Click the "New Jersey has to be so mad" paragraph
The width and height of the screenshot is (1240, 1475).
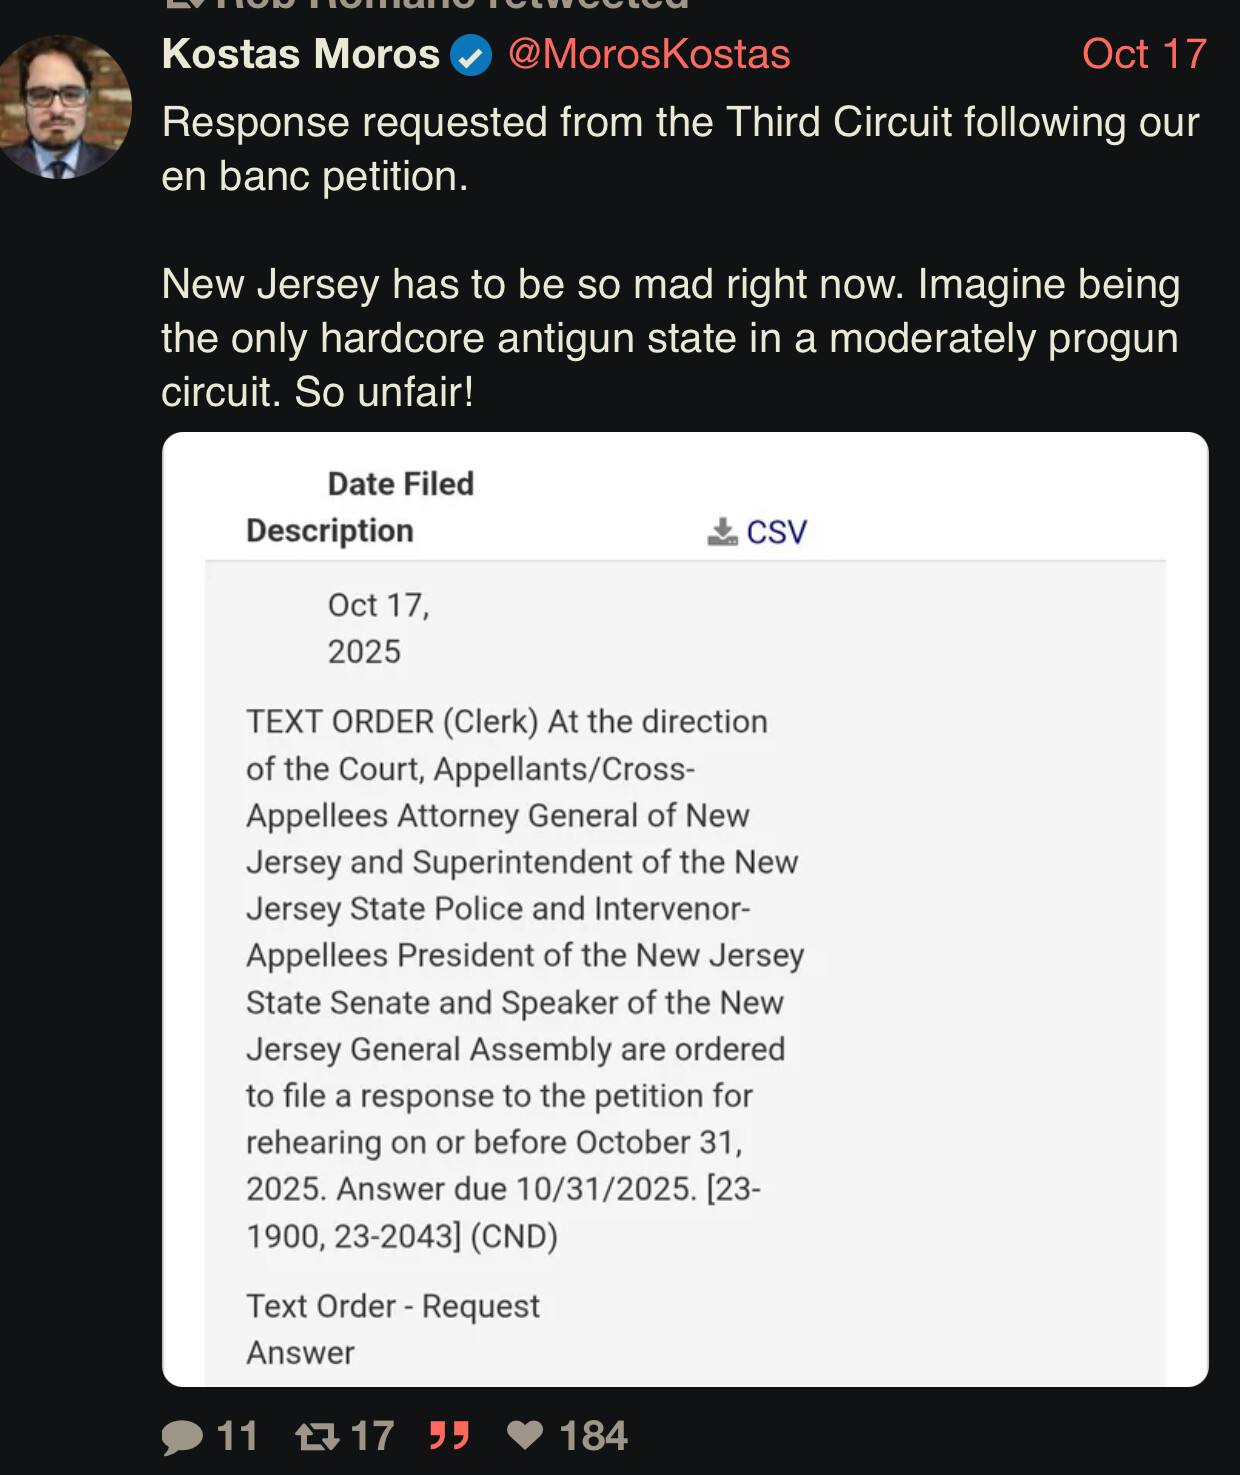click(670, 338)
